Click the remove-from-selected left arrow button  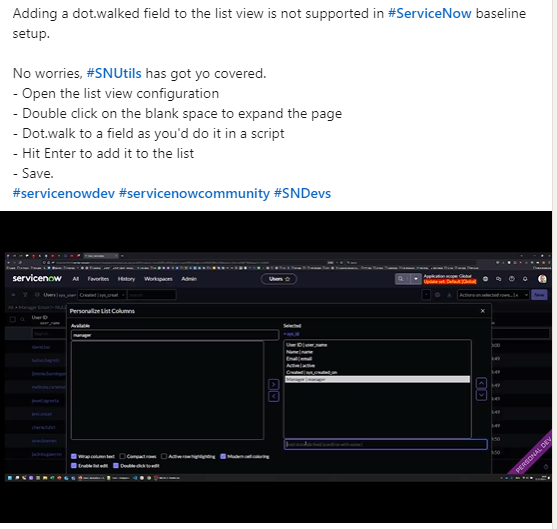click(274, 396)
